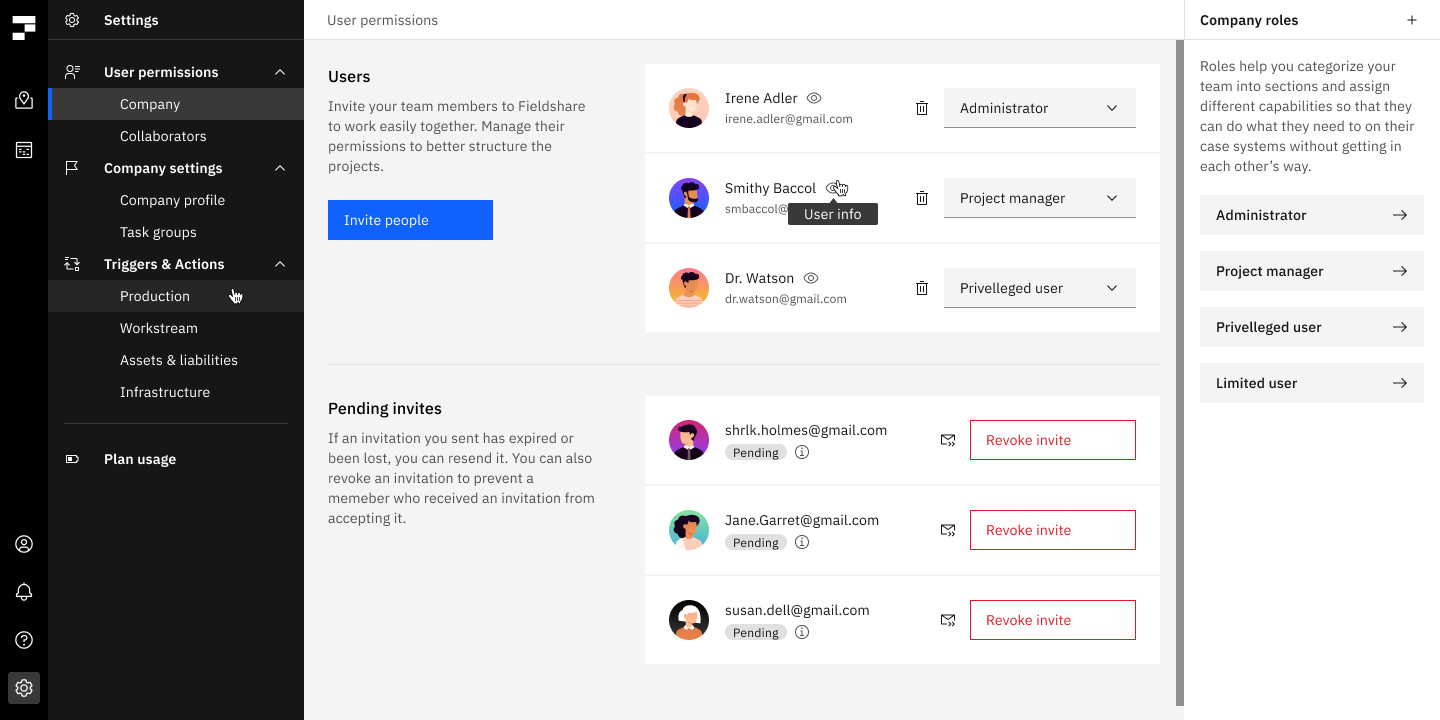Revoke invite for shrlk.holmes@gmail.com
This screenshot has width=1440, height=720.
[1052, 440]
